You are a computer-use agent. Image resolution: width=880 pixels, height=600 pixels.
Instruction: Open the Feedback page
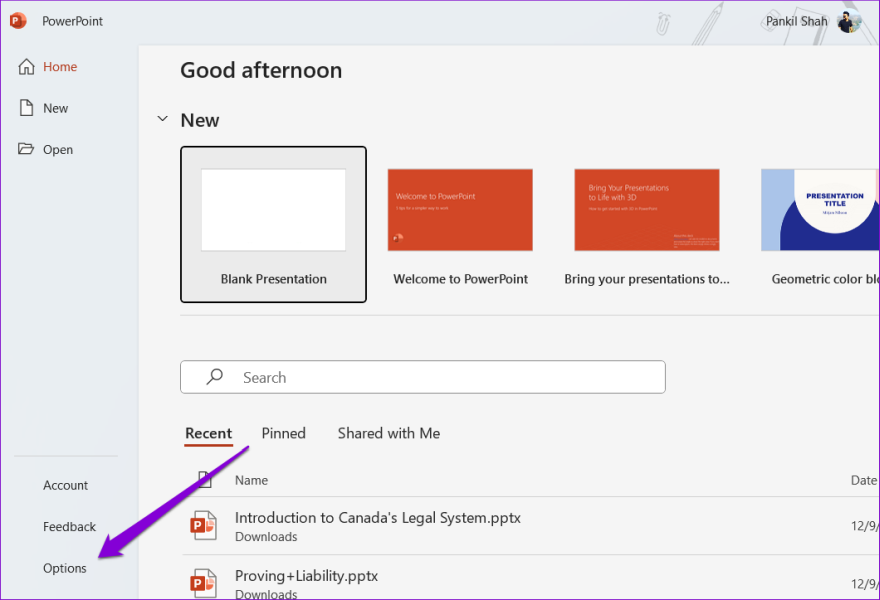pos(69,526)
